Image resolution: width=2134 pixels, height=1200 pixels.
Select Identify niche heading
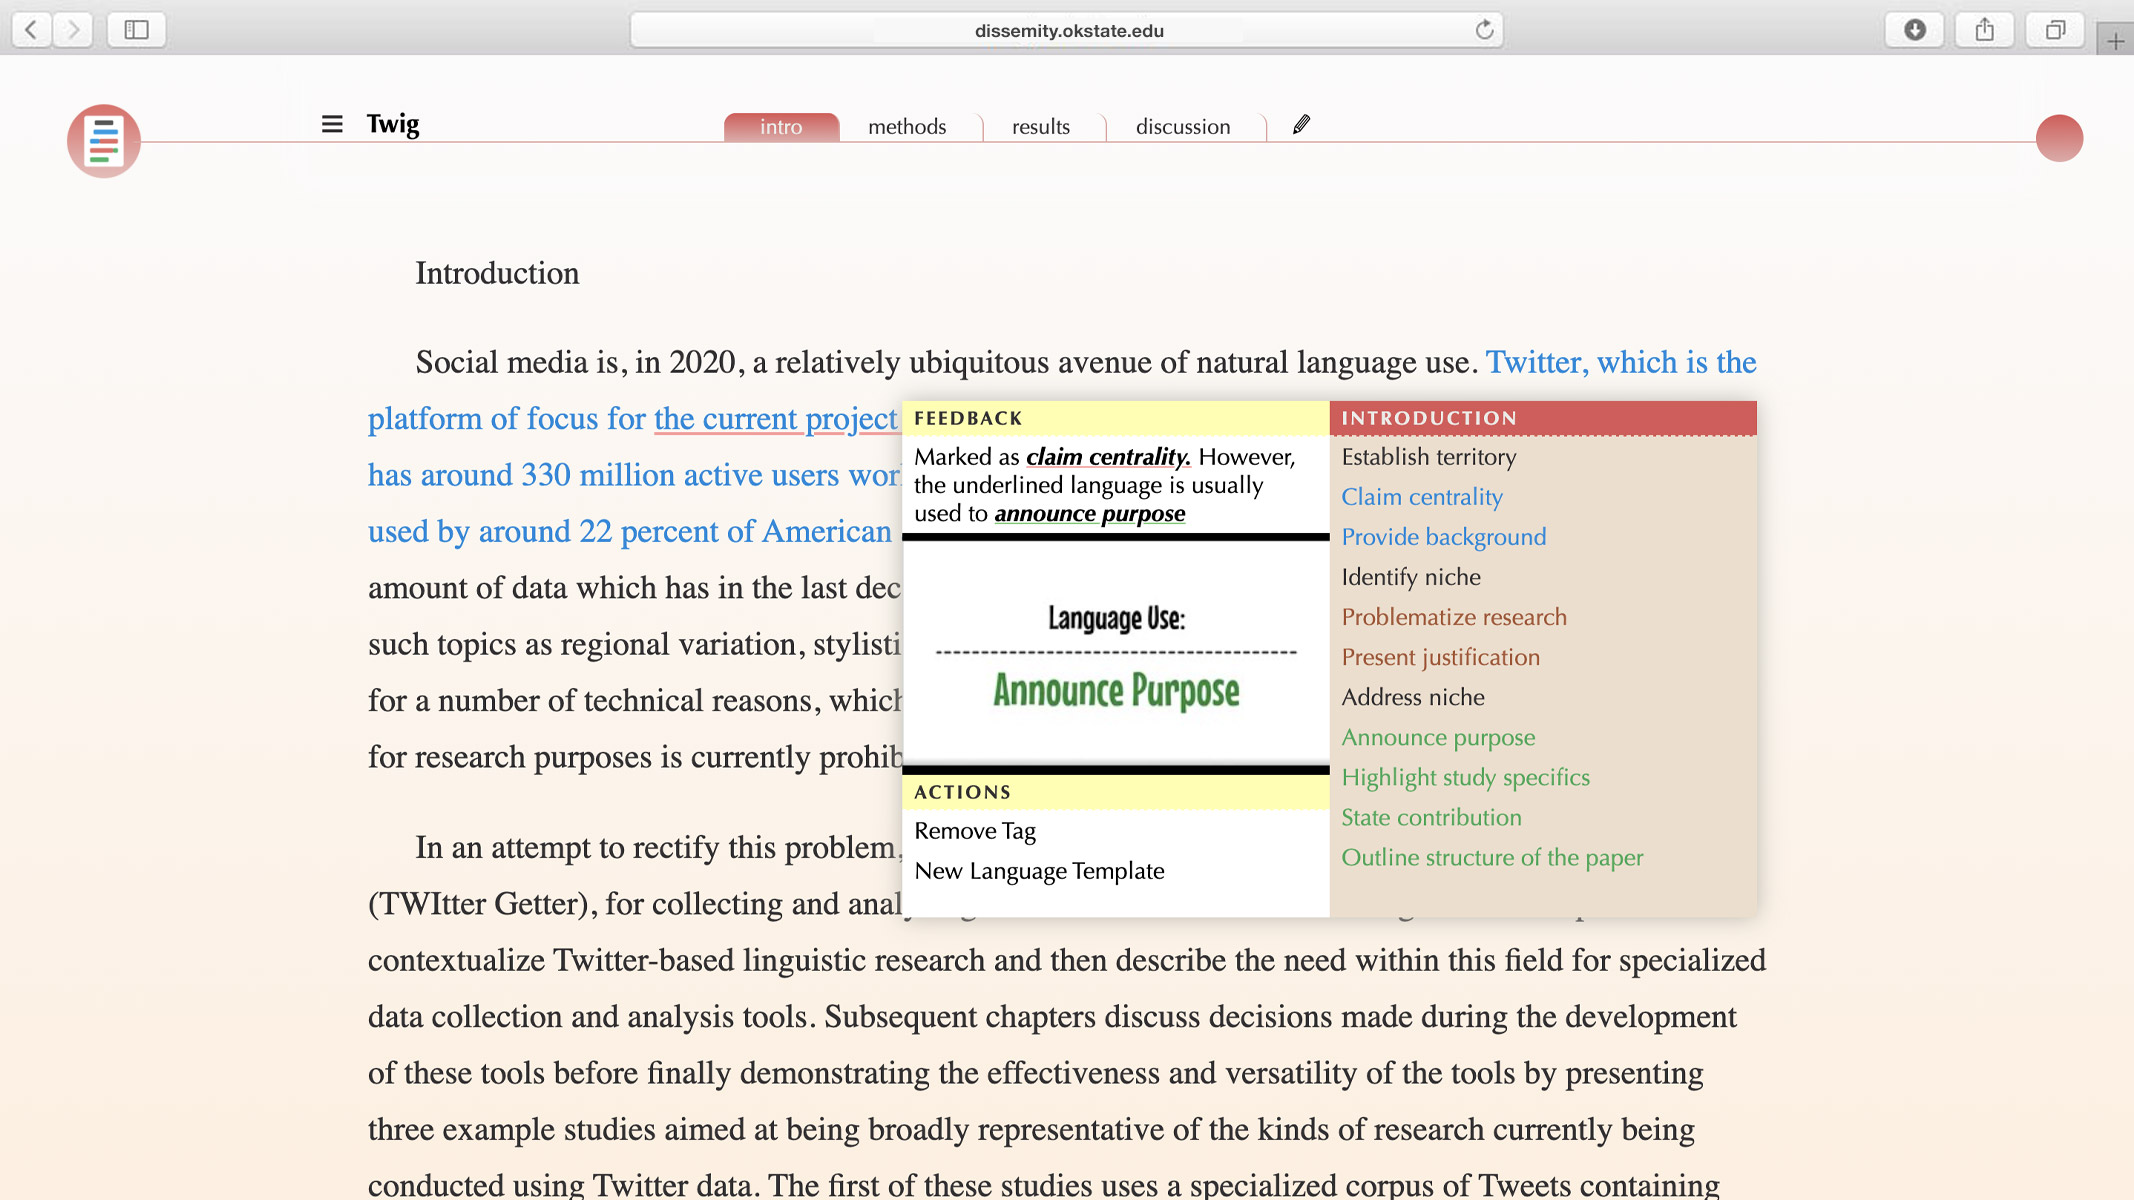click(x=1411, y=577)
